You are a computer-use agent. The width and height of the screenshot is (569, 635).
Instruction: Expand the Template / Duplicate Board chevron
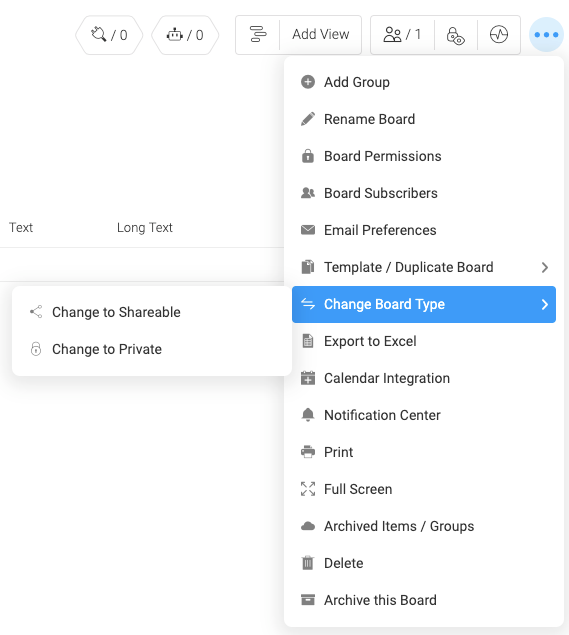(545, 267)
